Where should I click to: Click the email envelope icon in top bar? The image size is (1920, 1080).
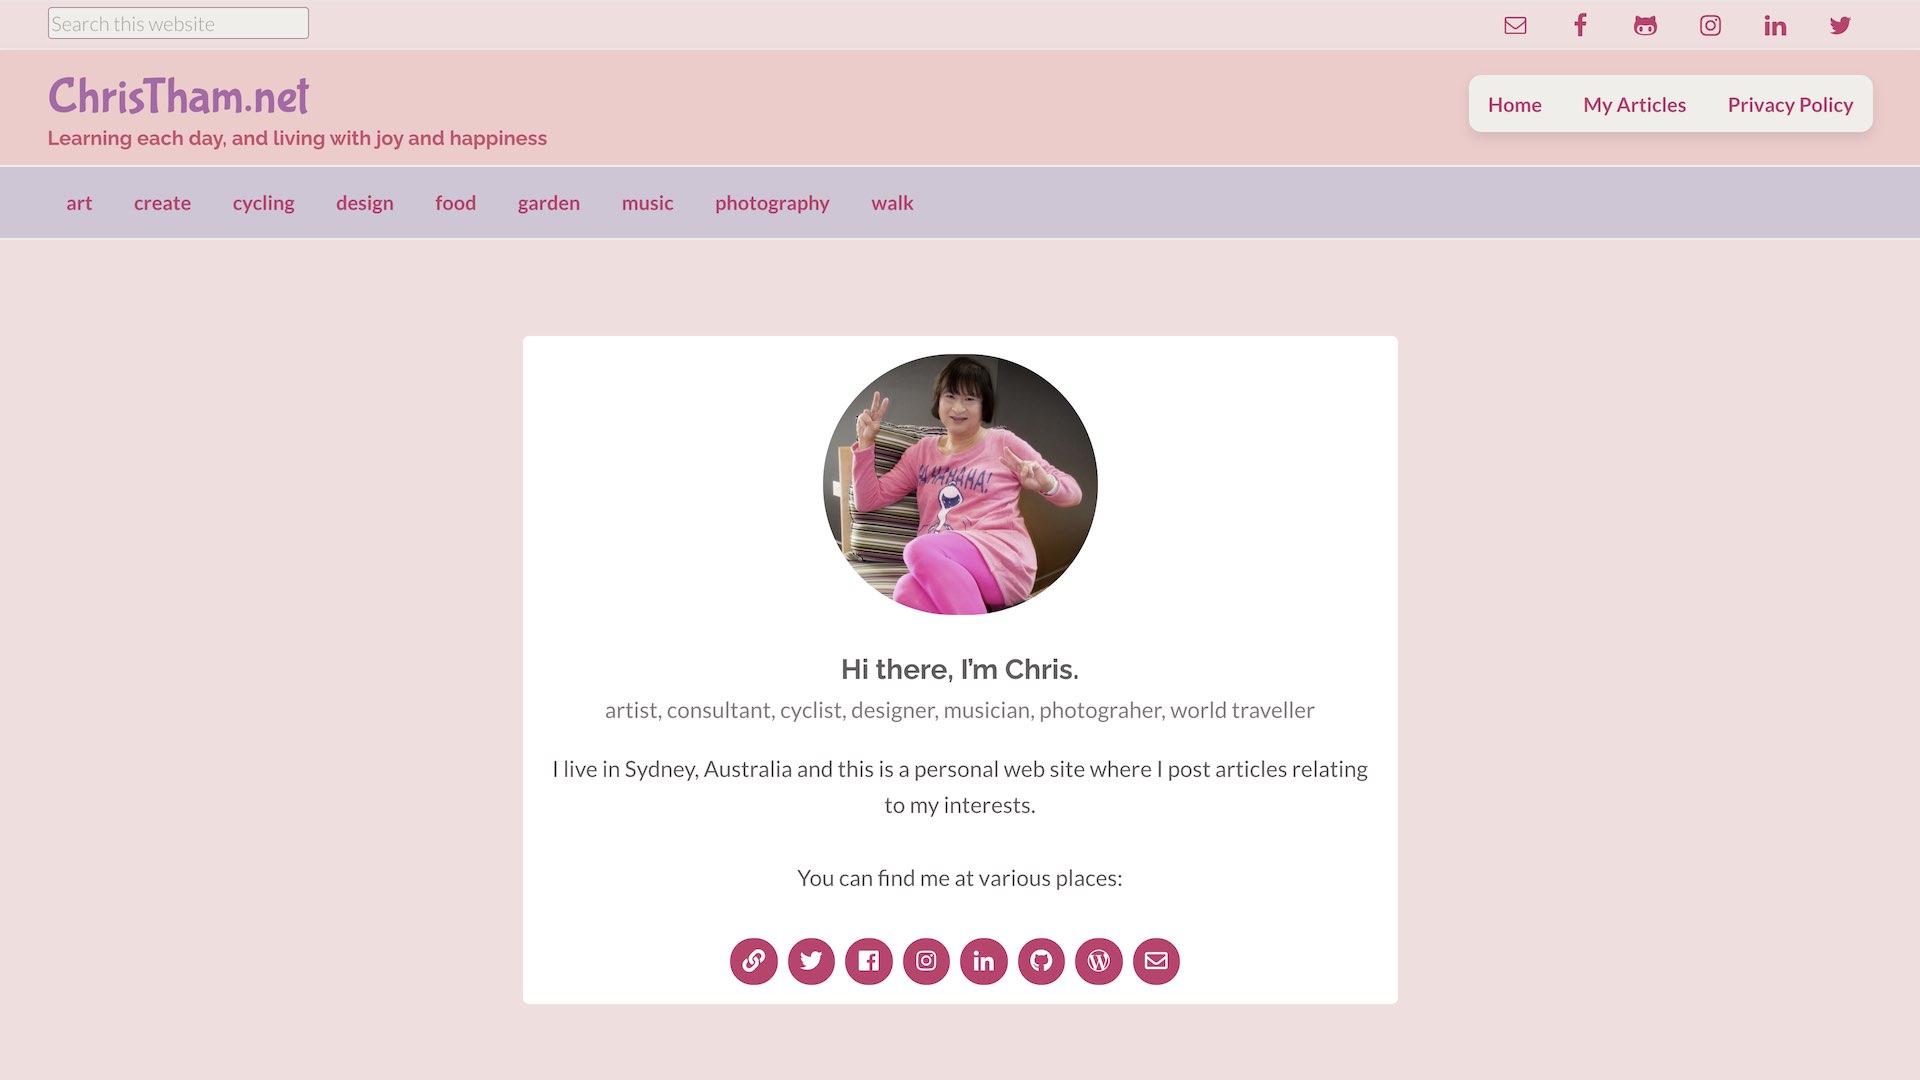point(1515,25)
